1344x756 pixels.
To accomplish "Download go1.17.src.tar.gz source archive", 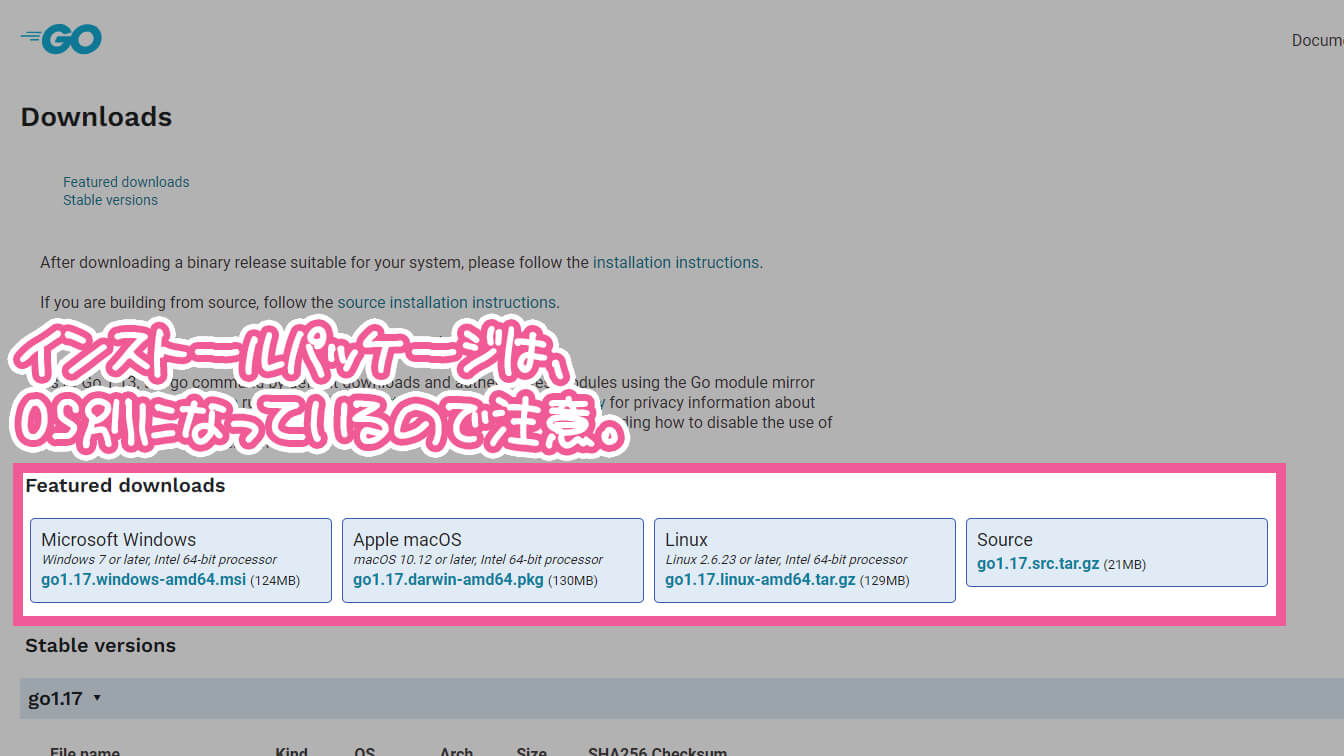I will tap(1038, 563).
